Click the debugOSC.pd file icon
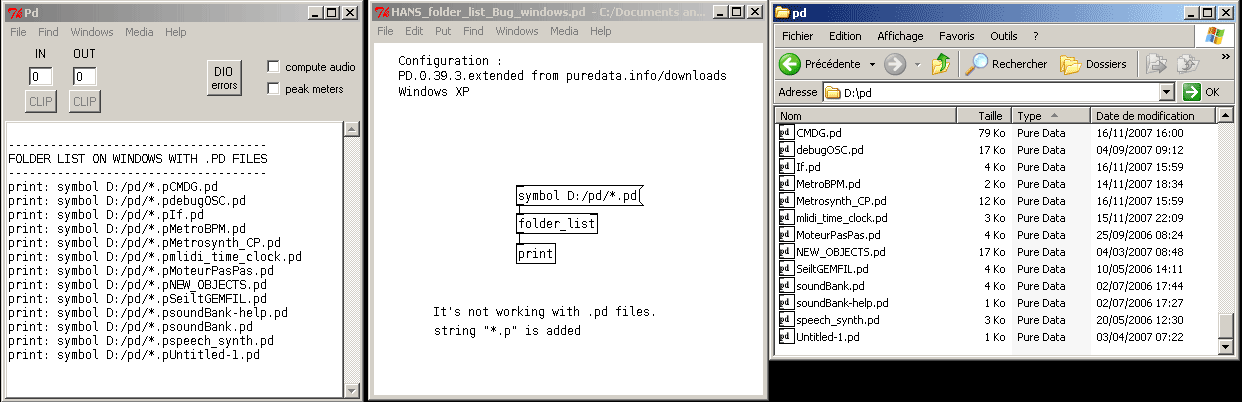This screenshot has height=402, width=1242. coord(785,149)
